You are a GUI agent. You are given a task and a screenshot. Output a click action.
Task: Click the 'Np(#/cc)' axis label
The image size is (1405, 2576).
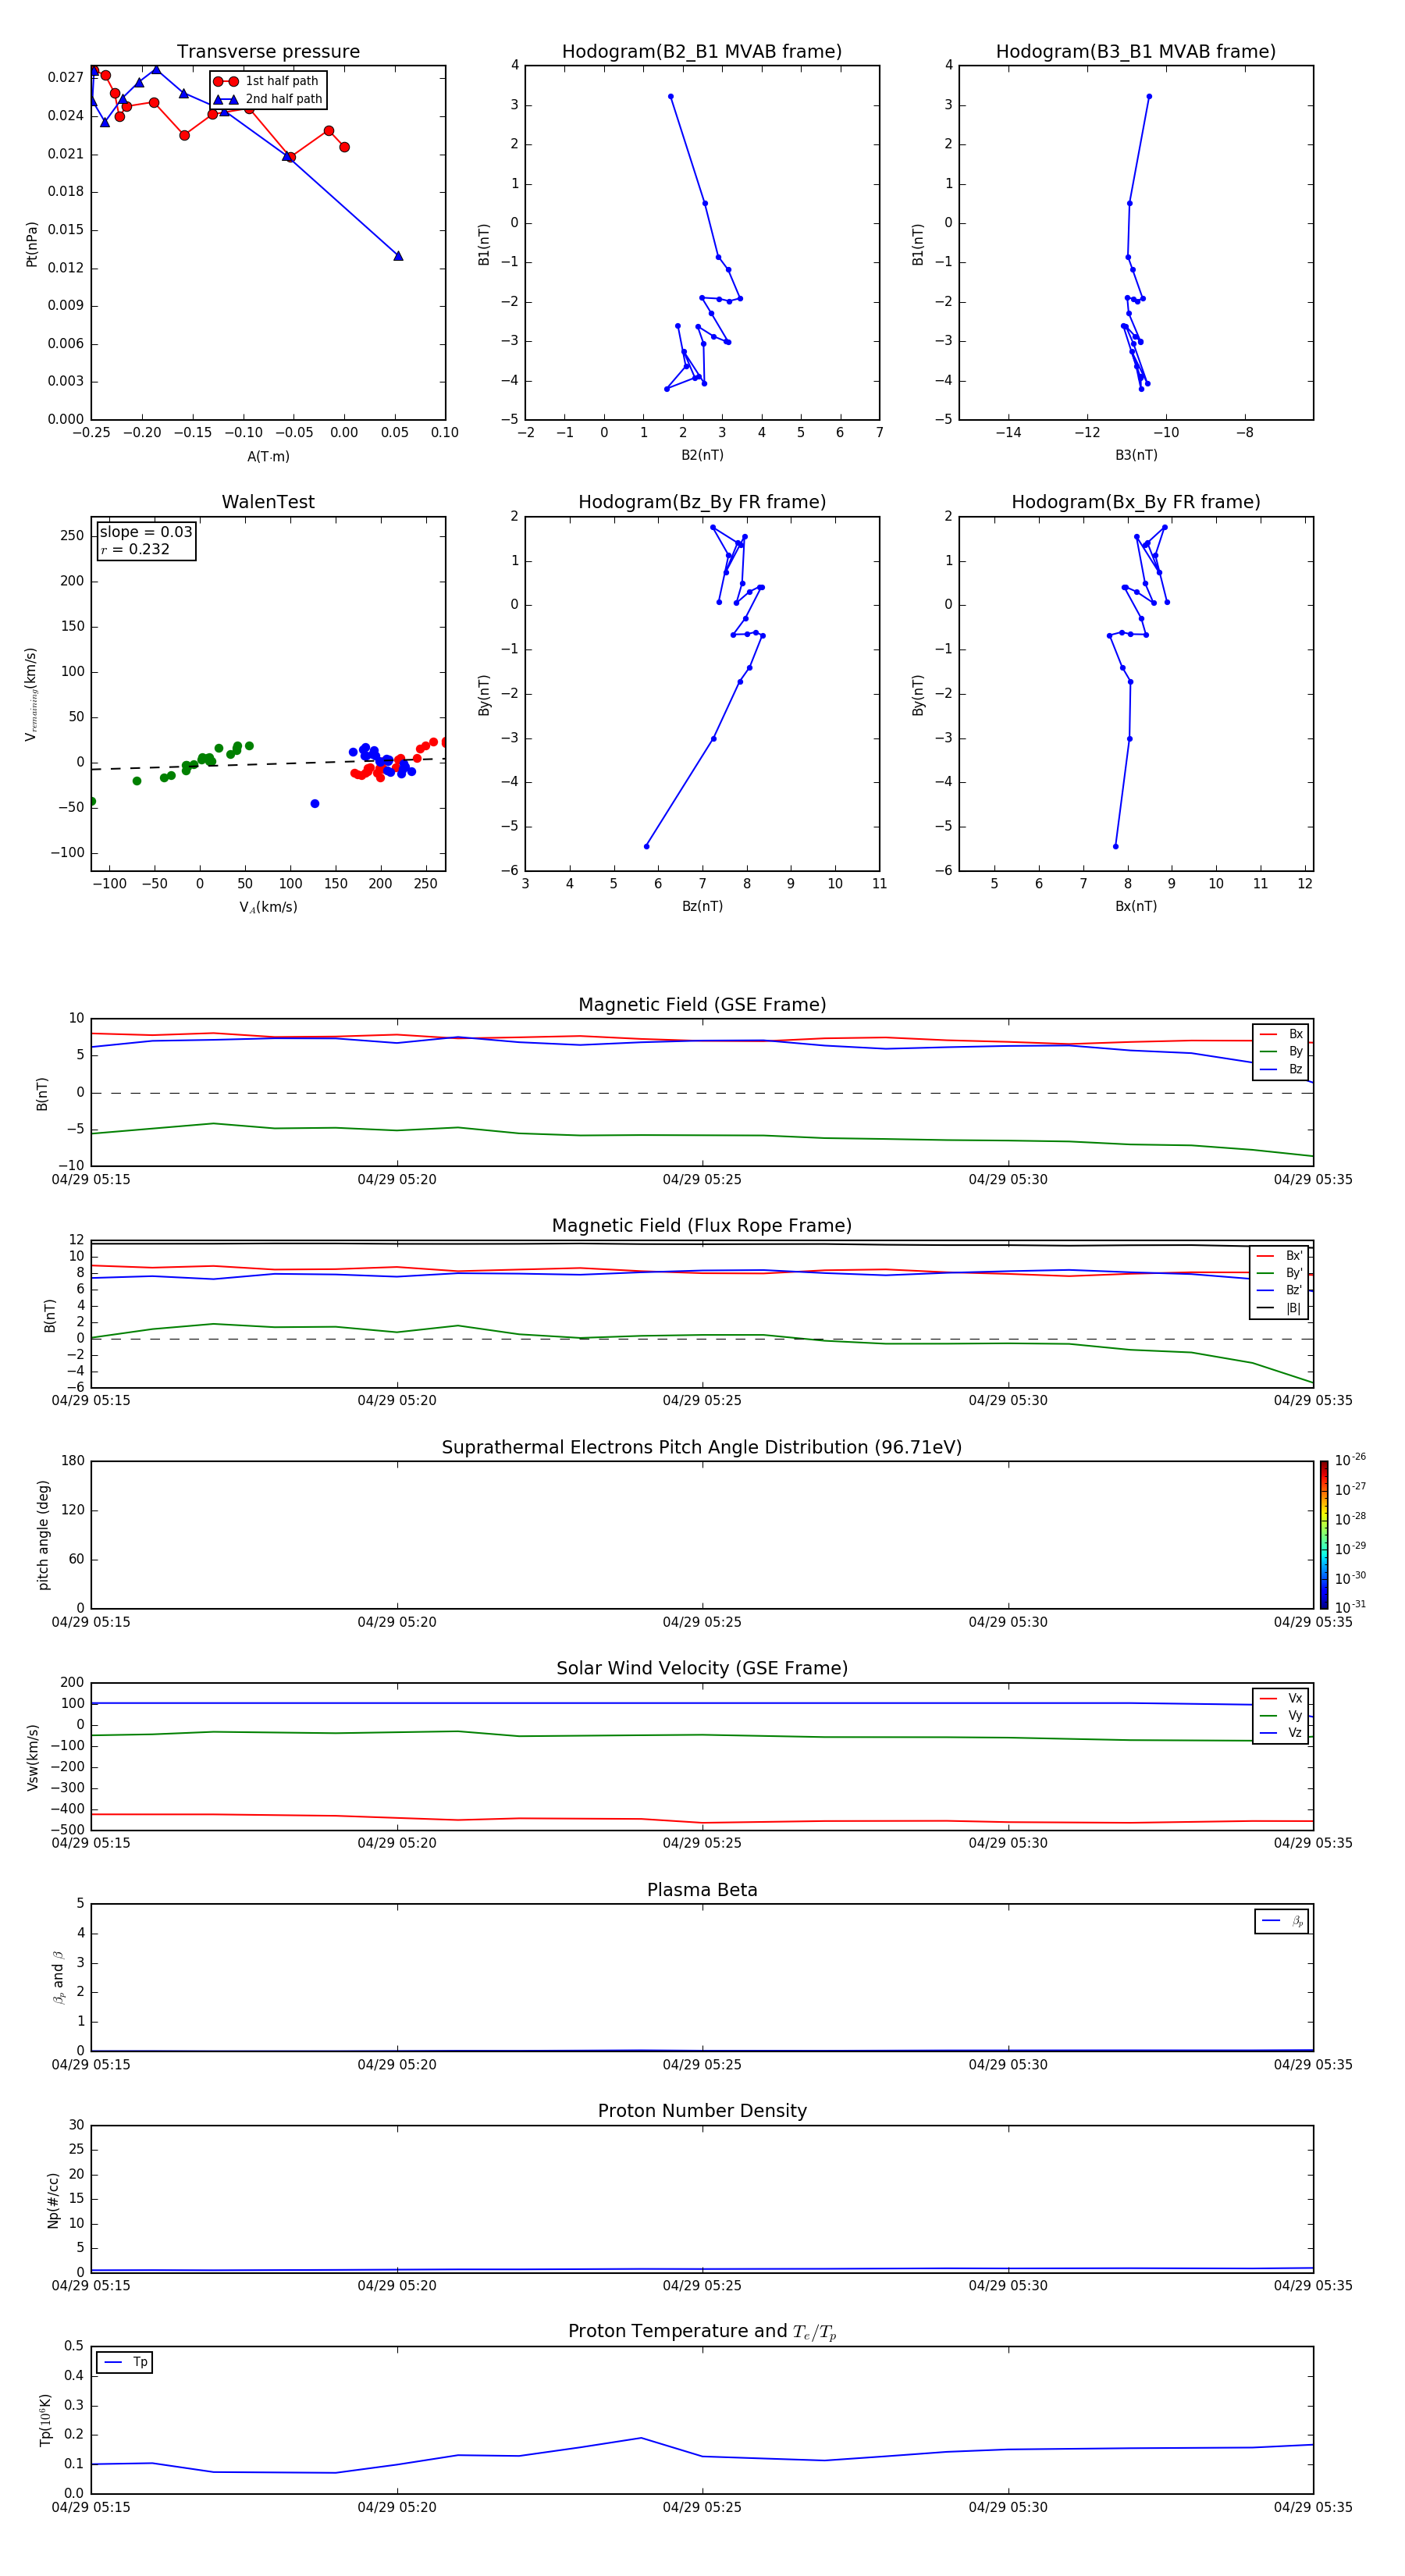[x=53, y=2200]
